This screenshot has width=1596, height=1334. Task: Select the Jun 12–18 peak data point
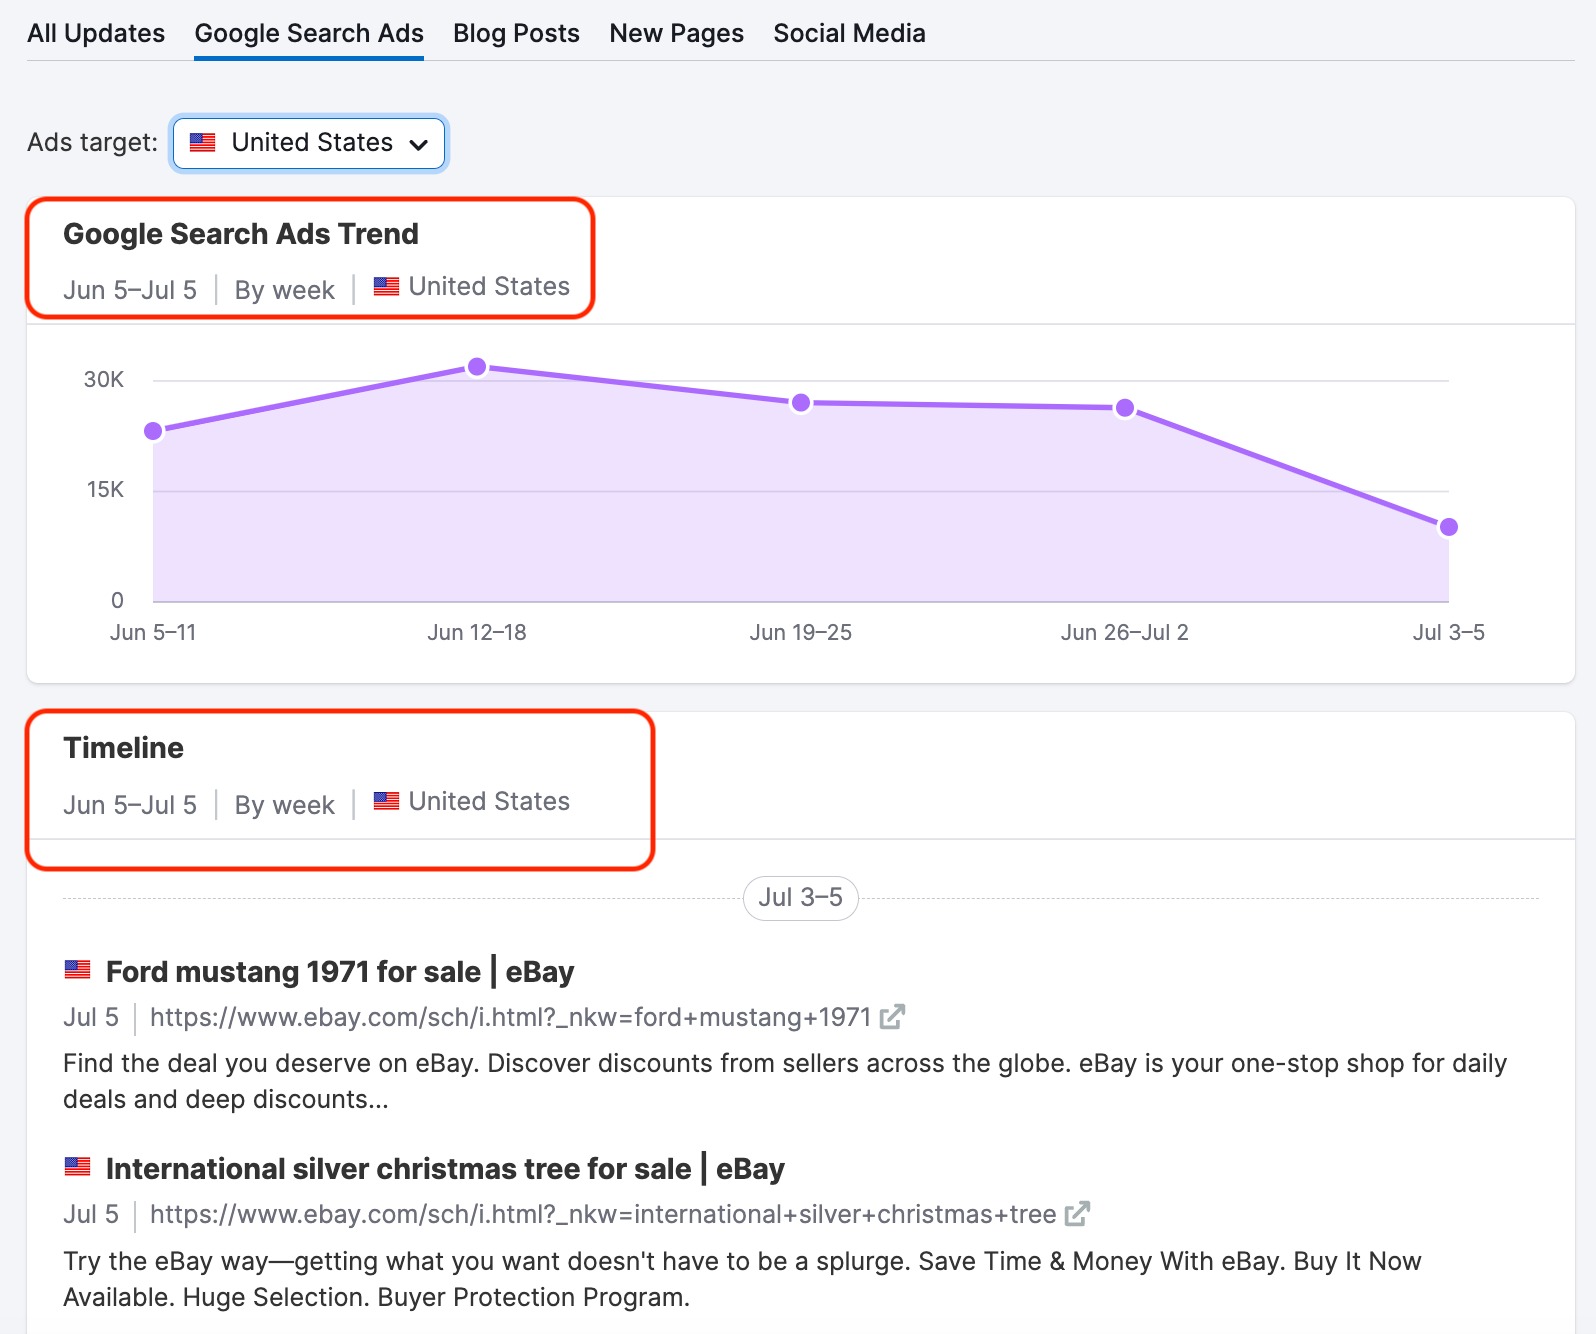tap(477, 367)
